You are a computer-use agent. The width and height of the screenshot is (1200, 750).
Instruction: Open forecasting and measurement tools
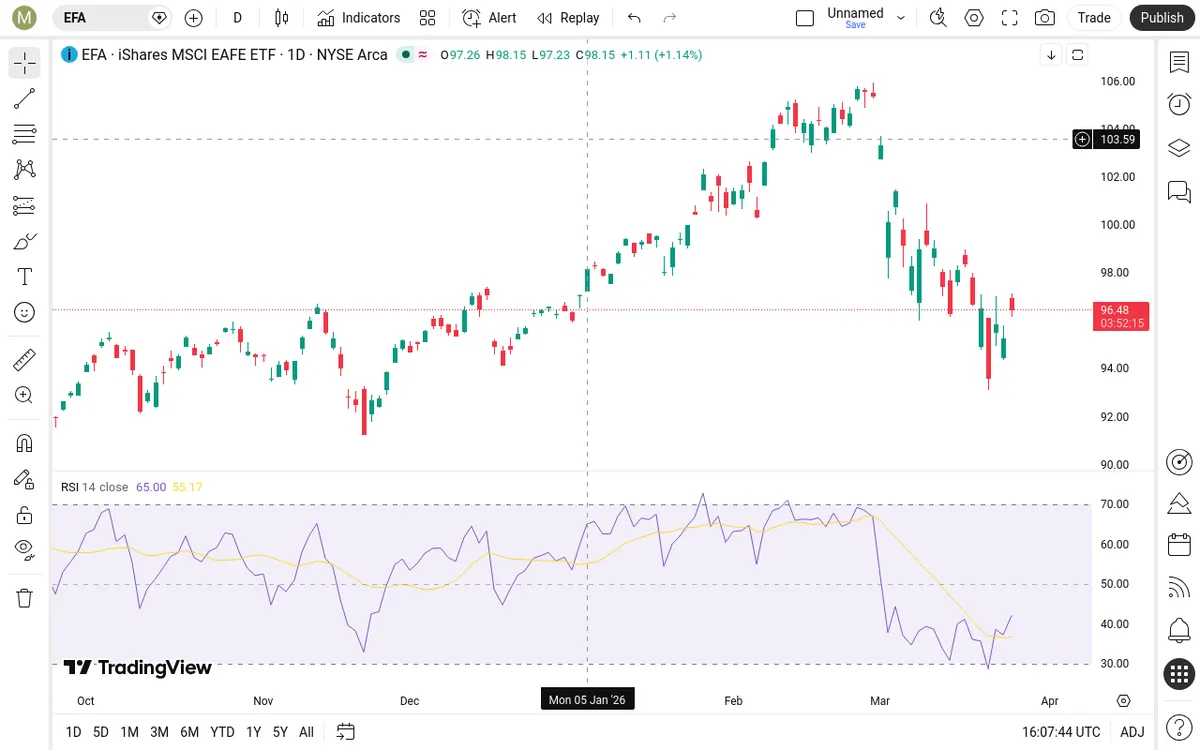[x=25, y=206]
